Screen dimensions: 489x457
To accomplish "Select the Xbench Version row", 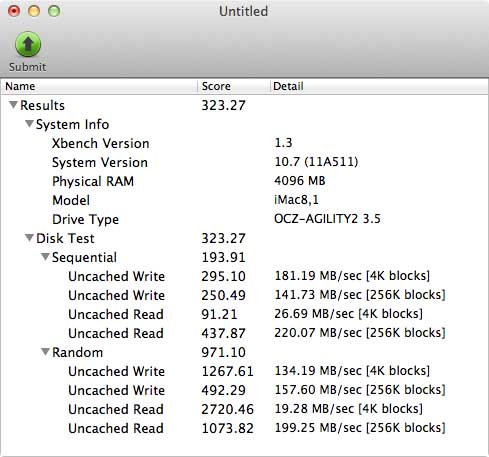I will pyautogui.click(x=244, y=143).
